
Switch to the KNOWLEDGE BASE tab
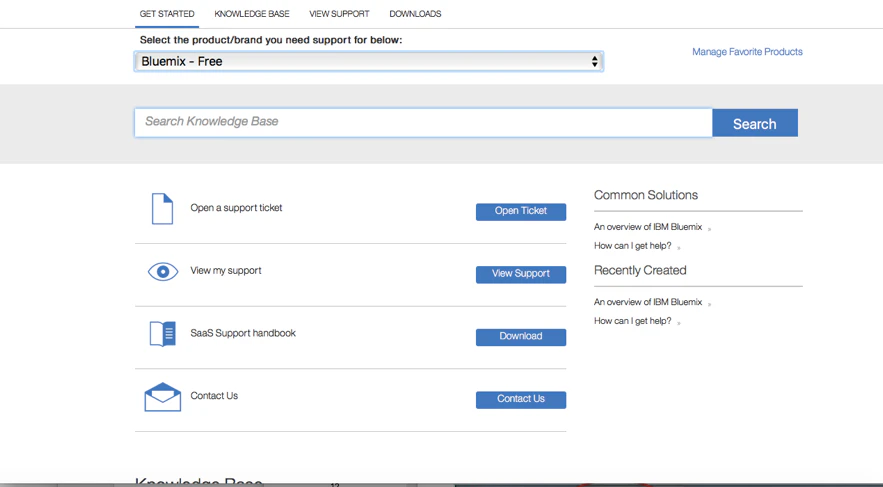[x=252, y=14]
